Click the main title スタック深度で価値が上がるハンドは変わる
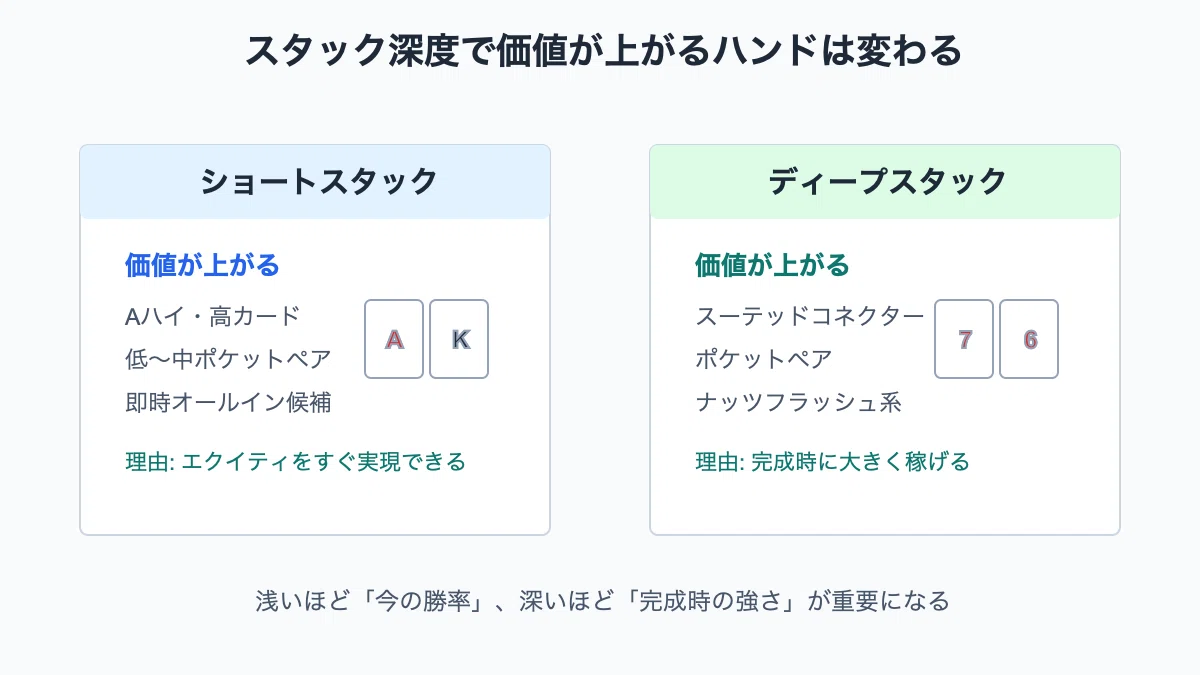Viewport: 1200px width, 675px height. click(x=600, y=51)
